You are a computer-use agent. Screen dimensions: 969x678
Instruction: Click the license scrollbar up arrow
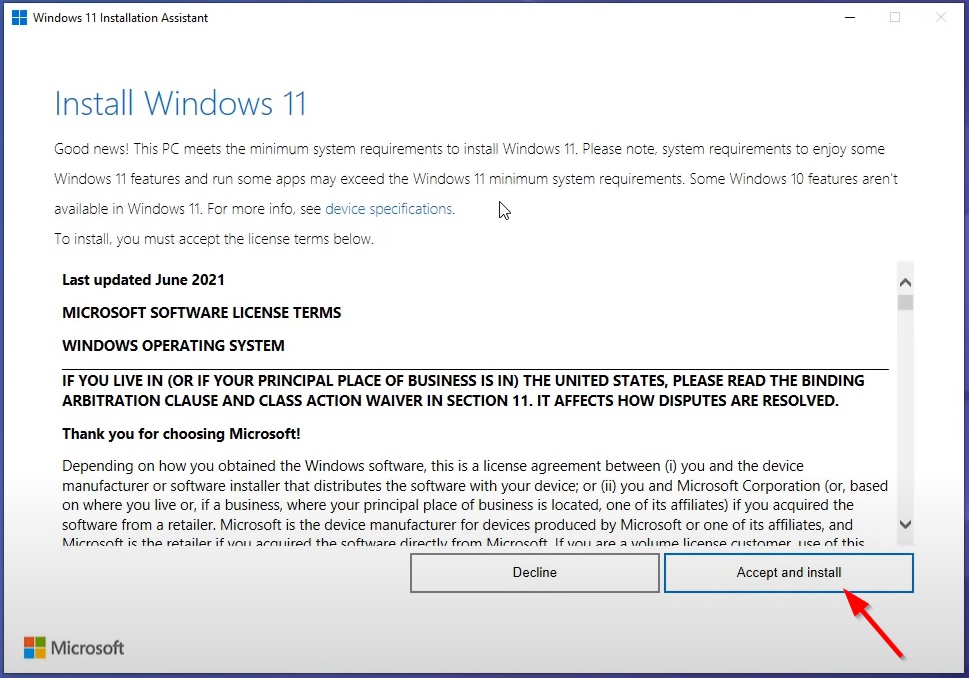coord(905,282)
